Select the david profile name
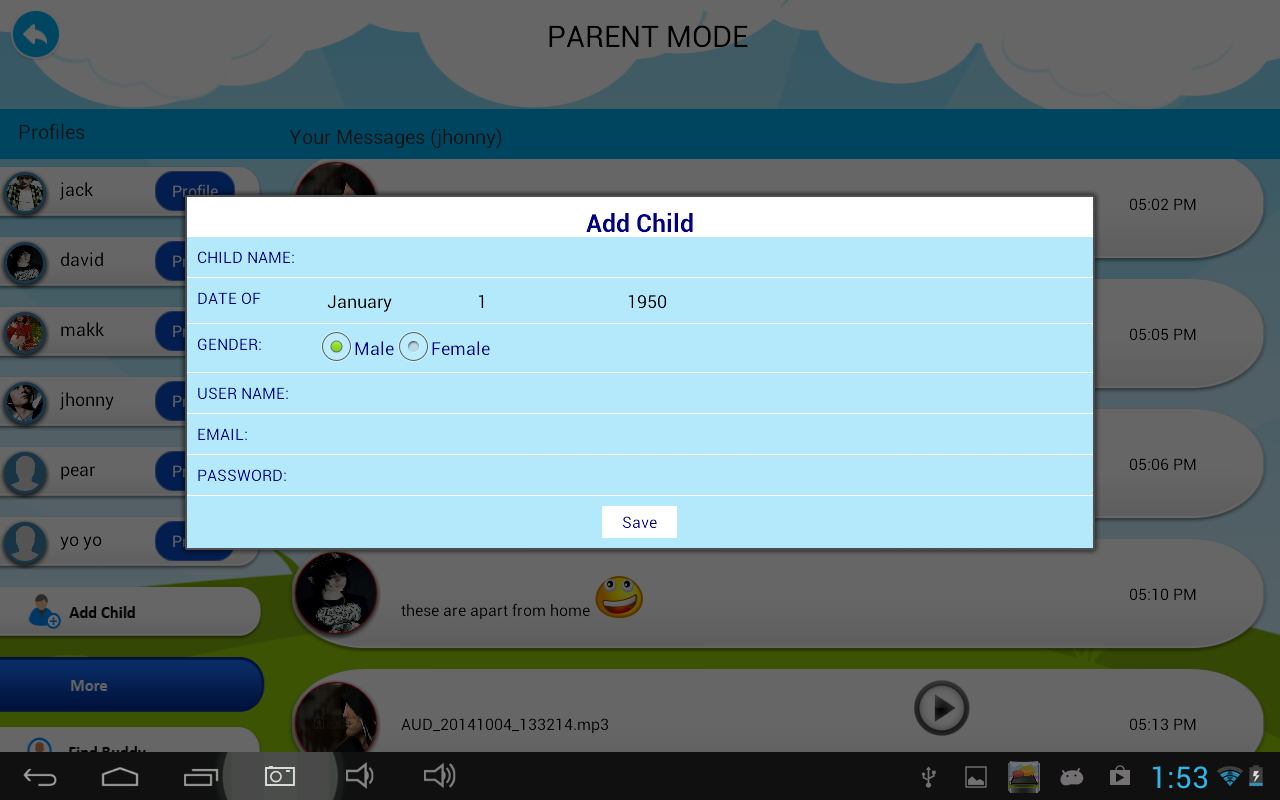The image size is (1280, 800). pos(82,260)
